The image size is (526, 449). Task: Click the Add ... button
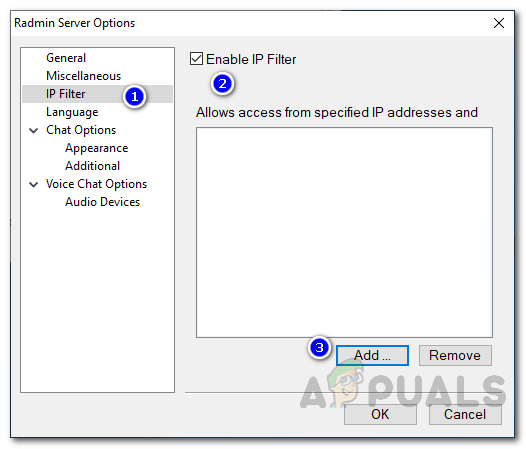click(372, 355)
